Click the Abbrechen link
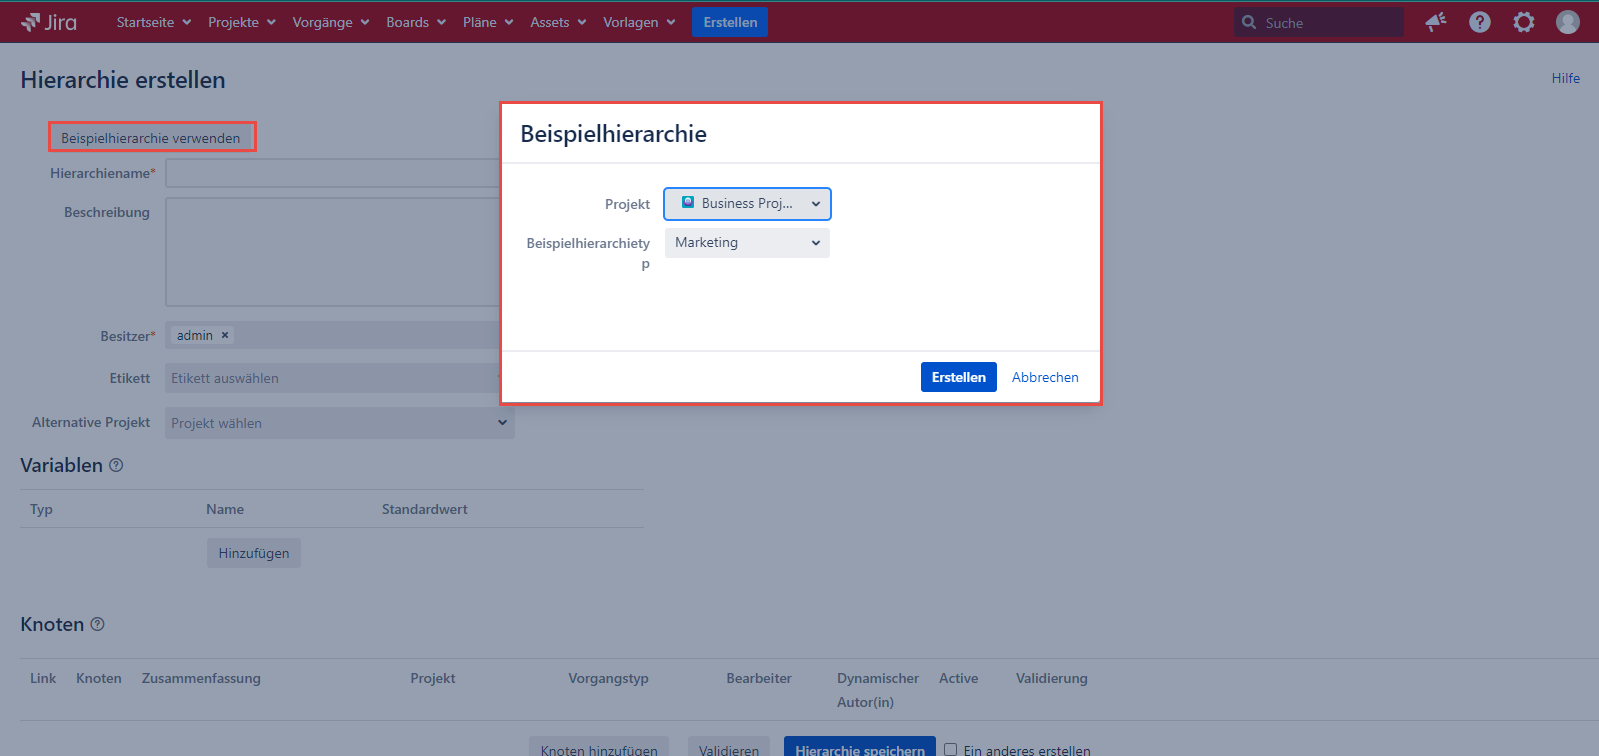Screen dimensions: 1599x756 click(1045, 377)
